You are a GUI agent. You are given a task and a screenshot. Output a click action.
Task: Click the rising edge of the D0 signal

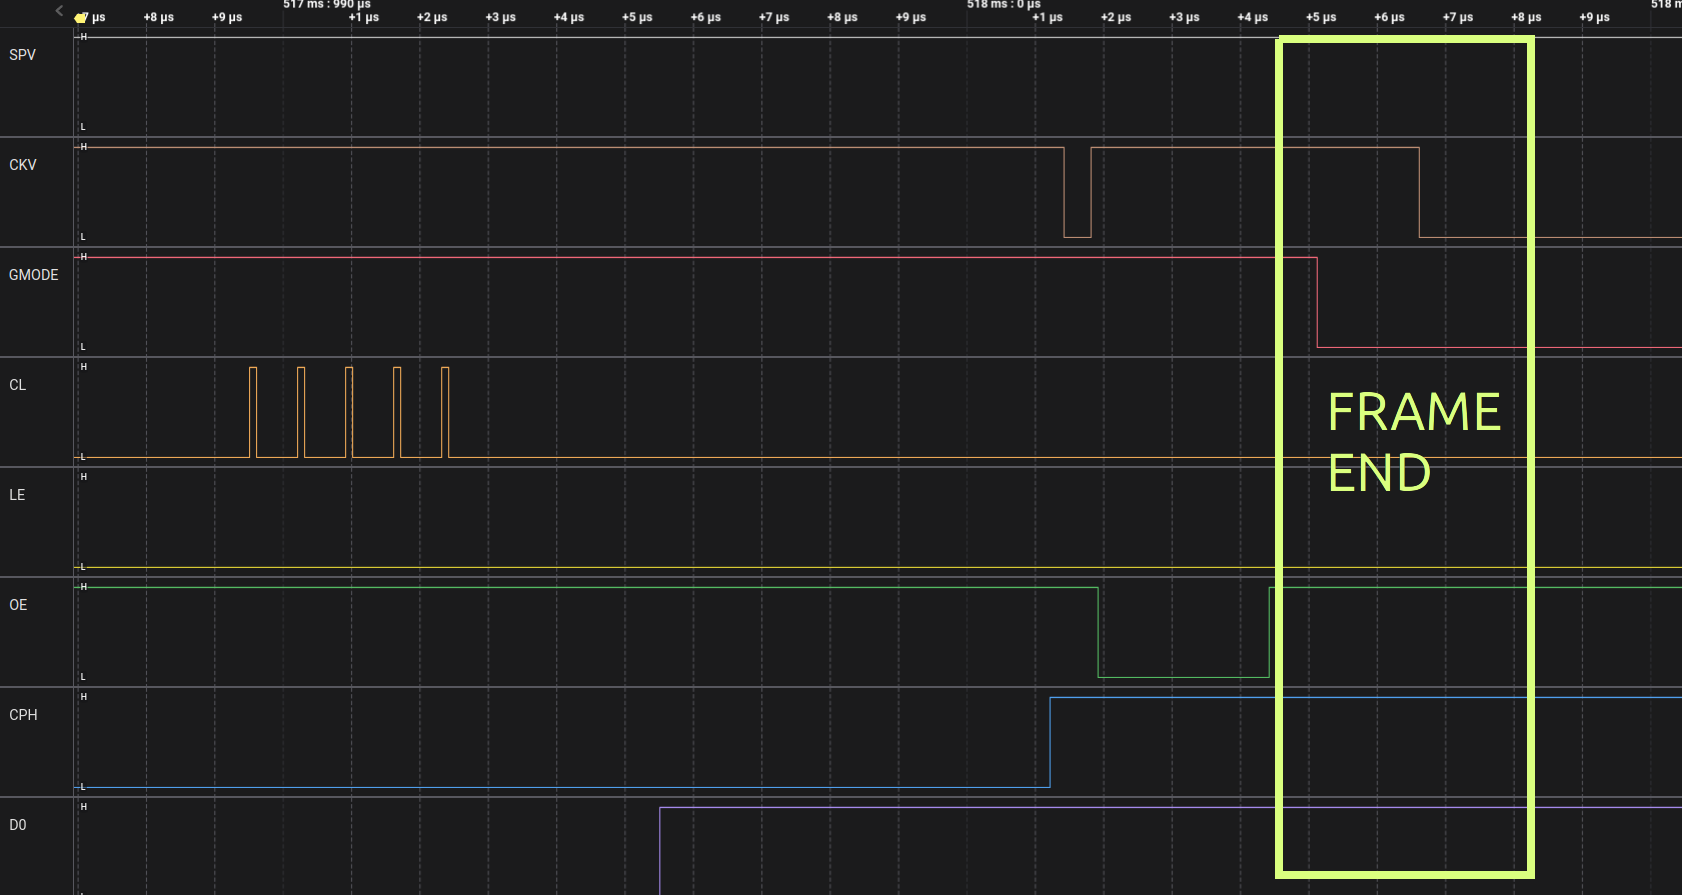click(x=660, y=850)
